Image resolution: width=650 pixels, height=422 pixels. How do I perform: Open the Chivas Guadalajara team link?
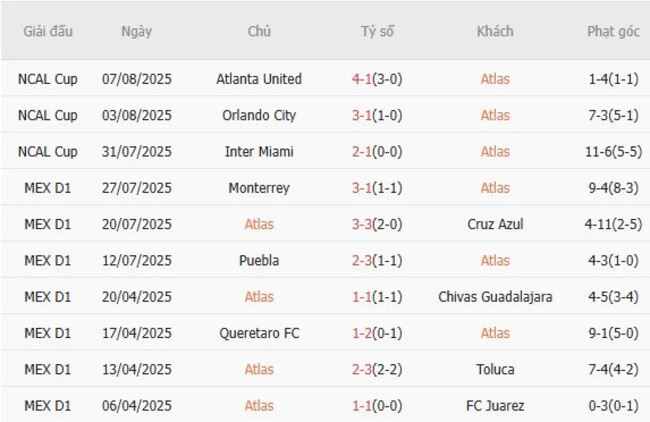click(x=495, y=297)
